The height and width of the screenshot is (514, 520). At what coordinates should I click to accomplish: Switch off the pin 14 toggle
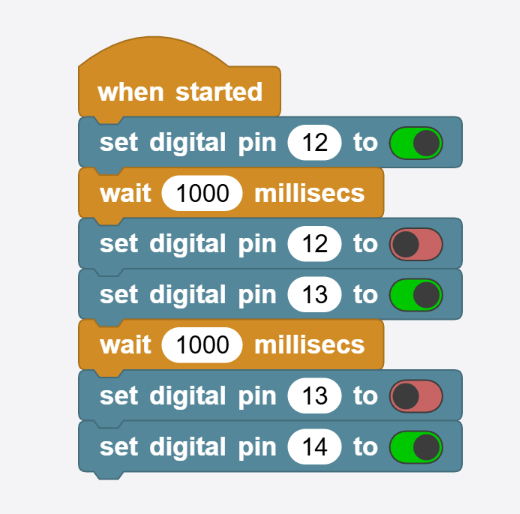(416, 447)
